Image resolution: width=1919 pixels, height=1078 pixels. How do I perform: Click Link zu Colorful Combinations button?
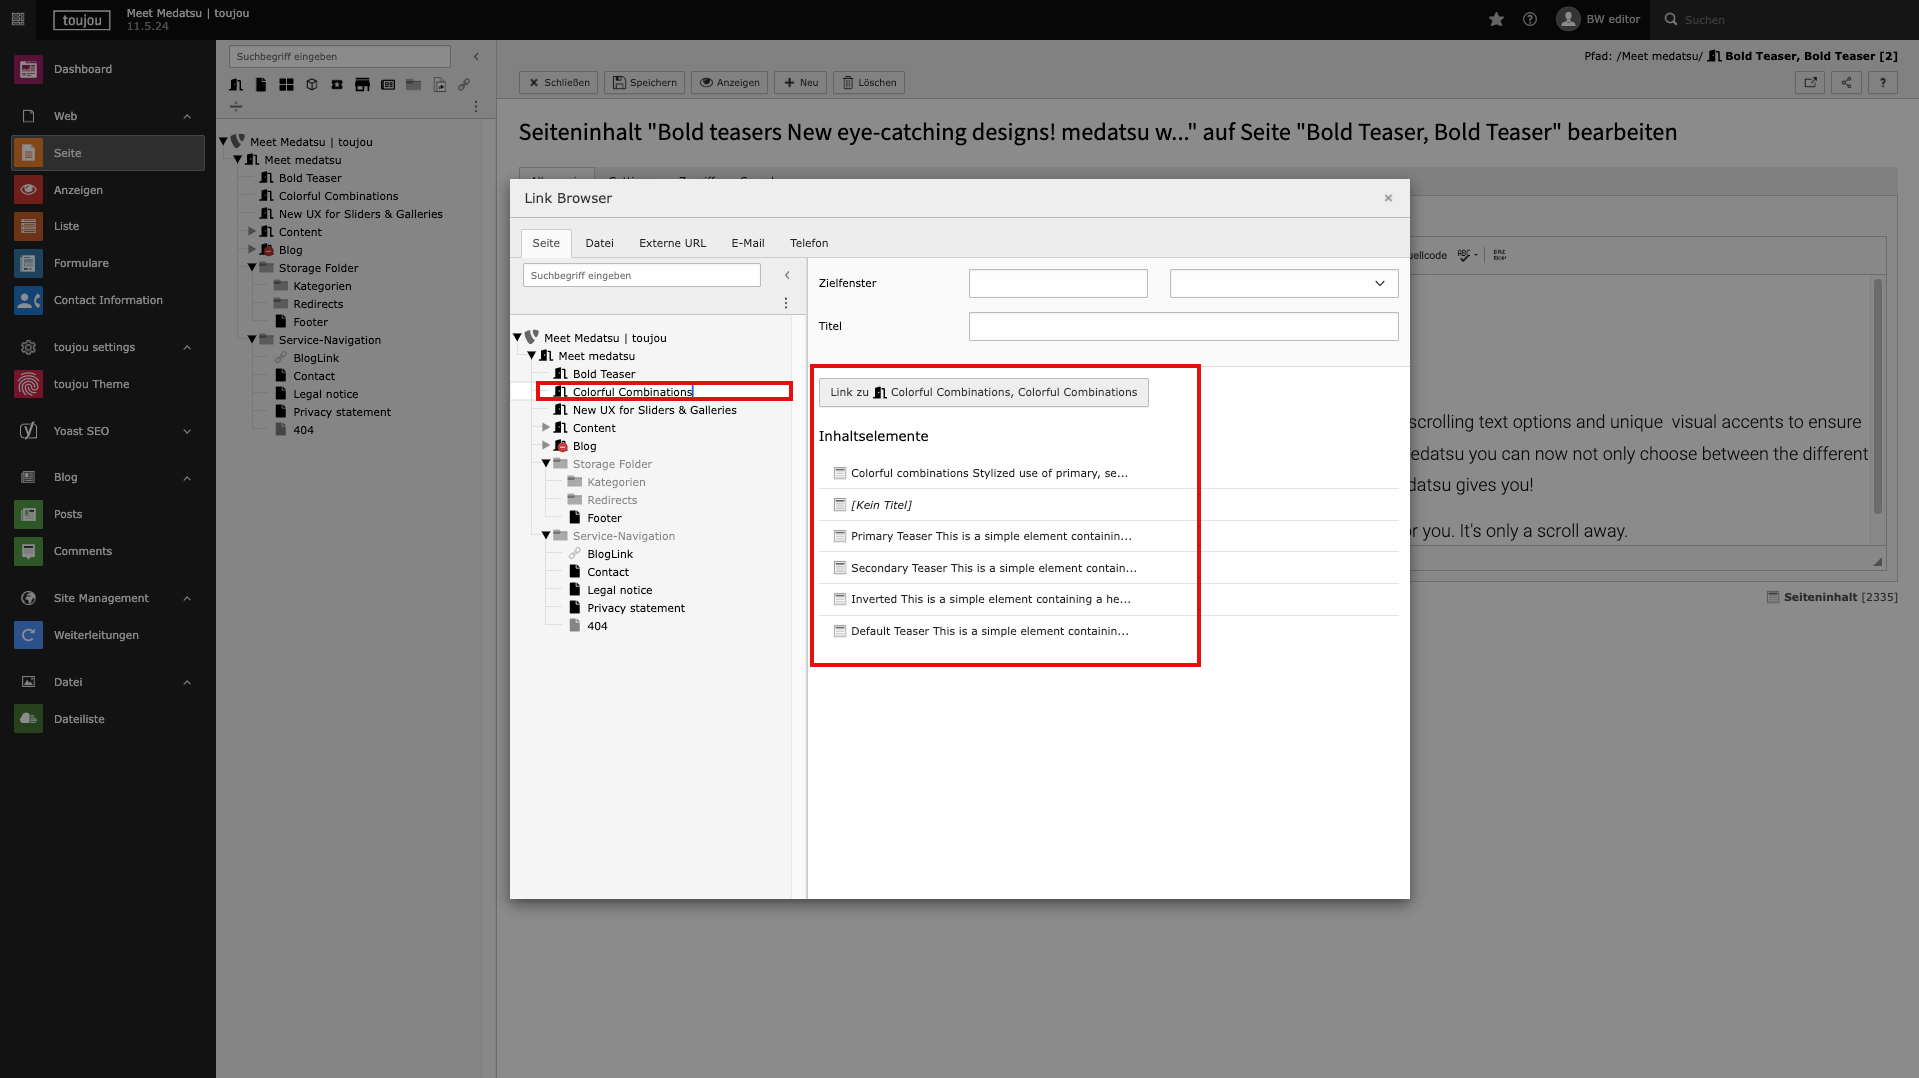click(983, 392)
